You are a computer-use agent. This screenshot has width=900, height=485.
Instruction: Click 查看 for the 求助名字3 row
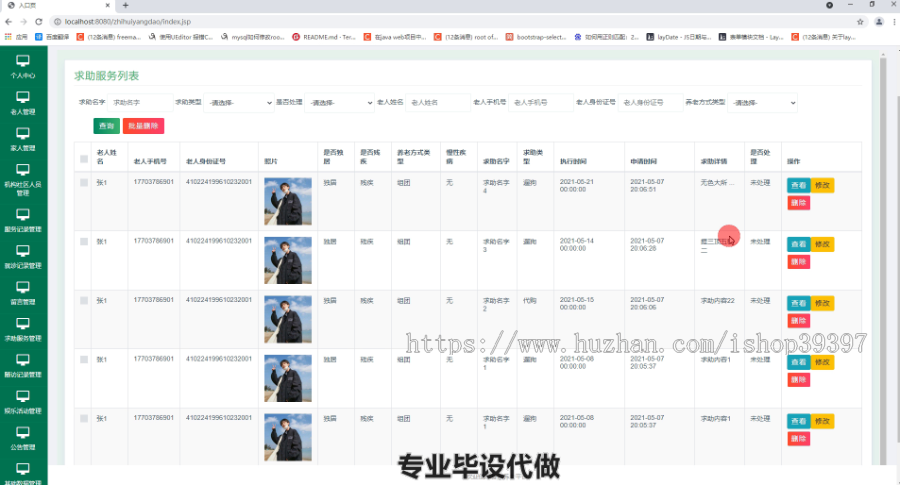(798, 244)
